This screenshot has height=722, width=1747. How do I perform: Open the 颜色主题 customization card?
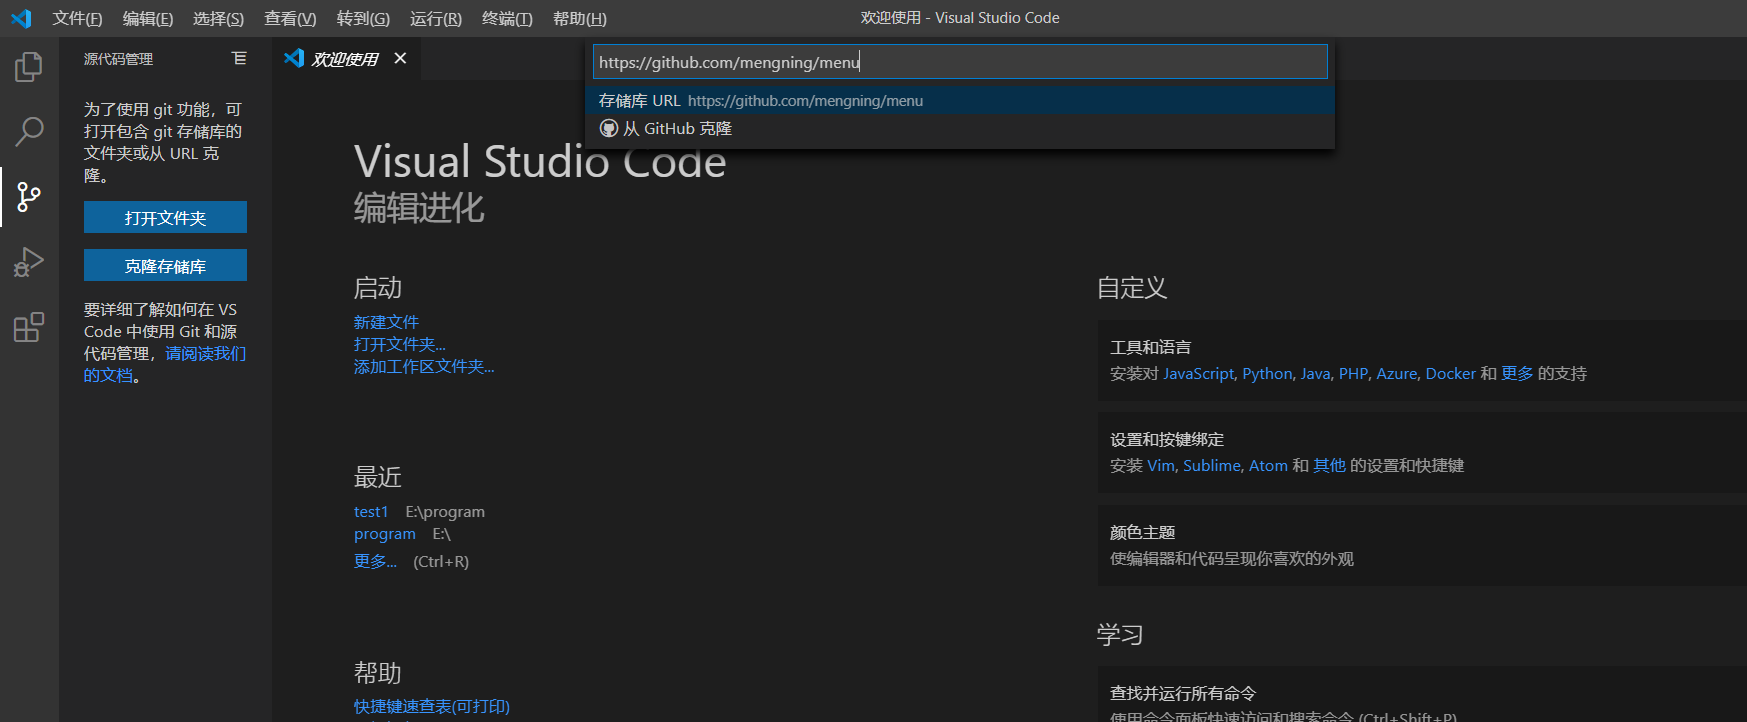click(1422, 545)
